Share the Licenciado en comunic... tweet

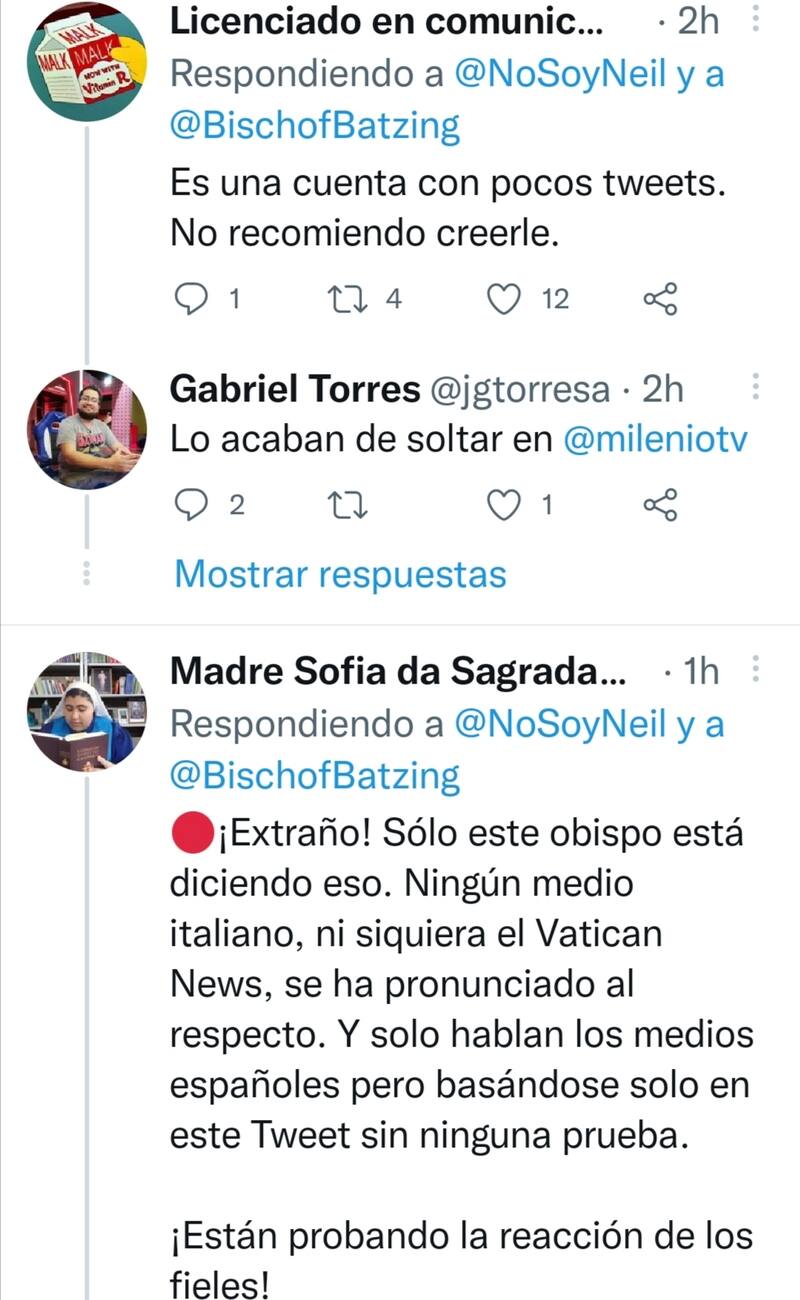[x=660, y=298]
